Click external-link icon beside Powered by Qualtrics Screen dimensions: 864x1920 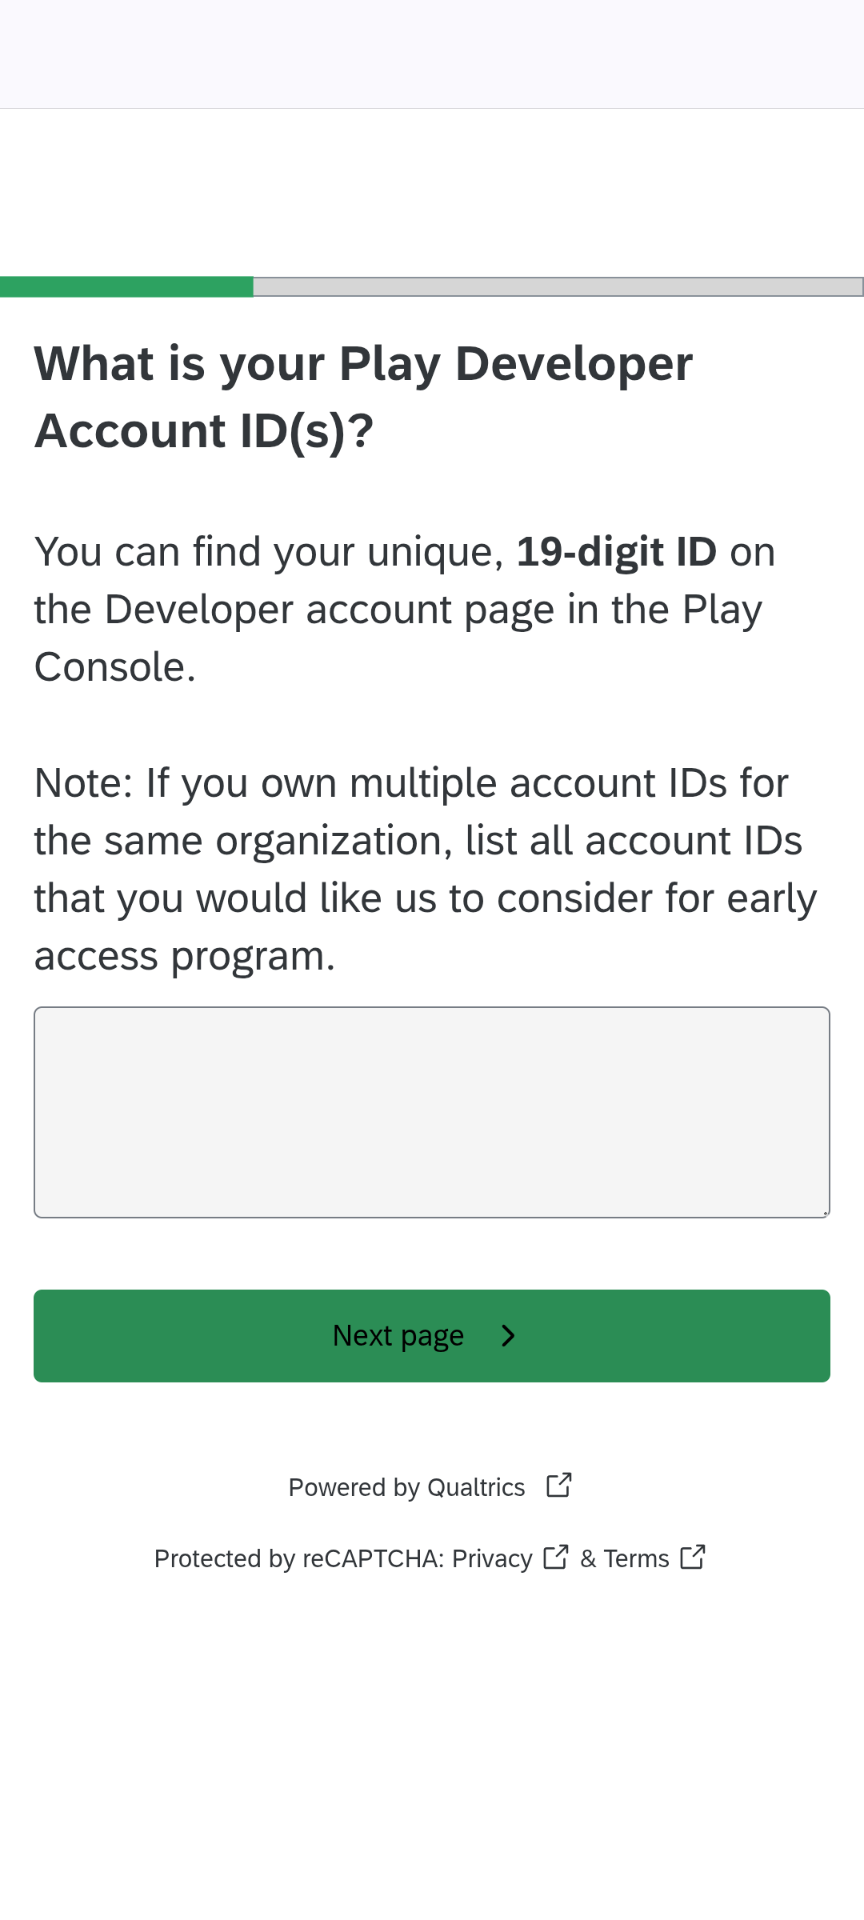point(559,1485)
